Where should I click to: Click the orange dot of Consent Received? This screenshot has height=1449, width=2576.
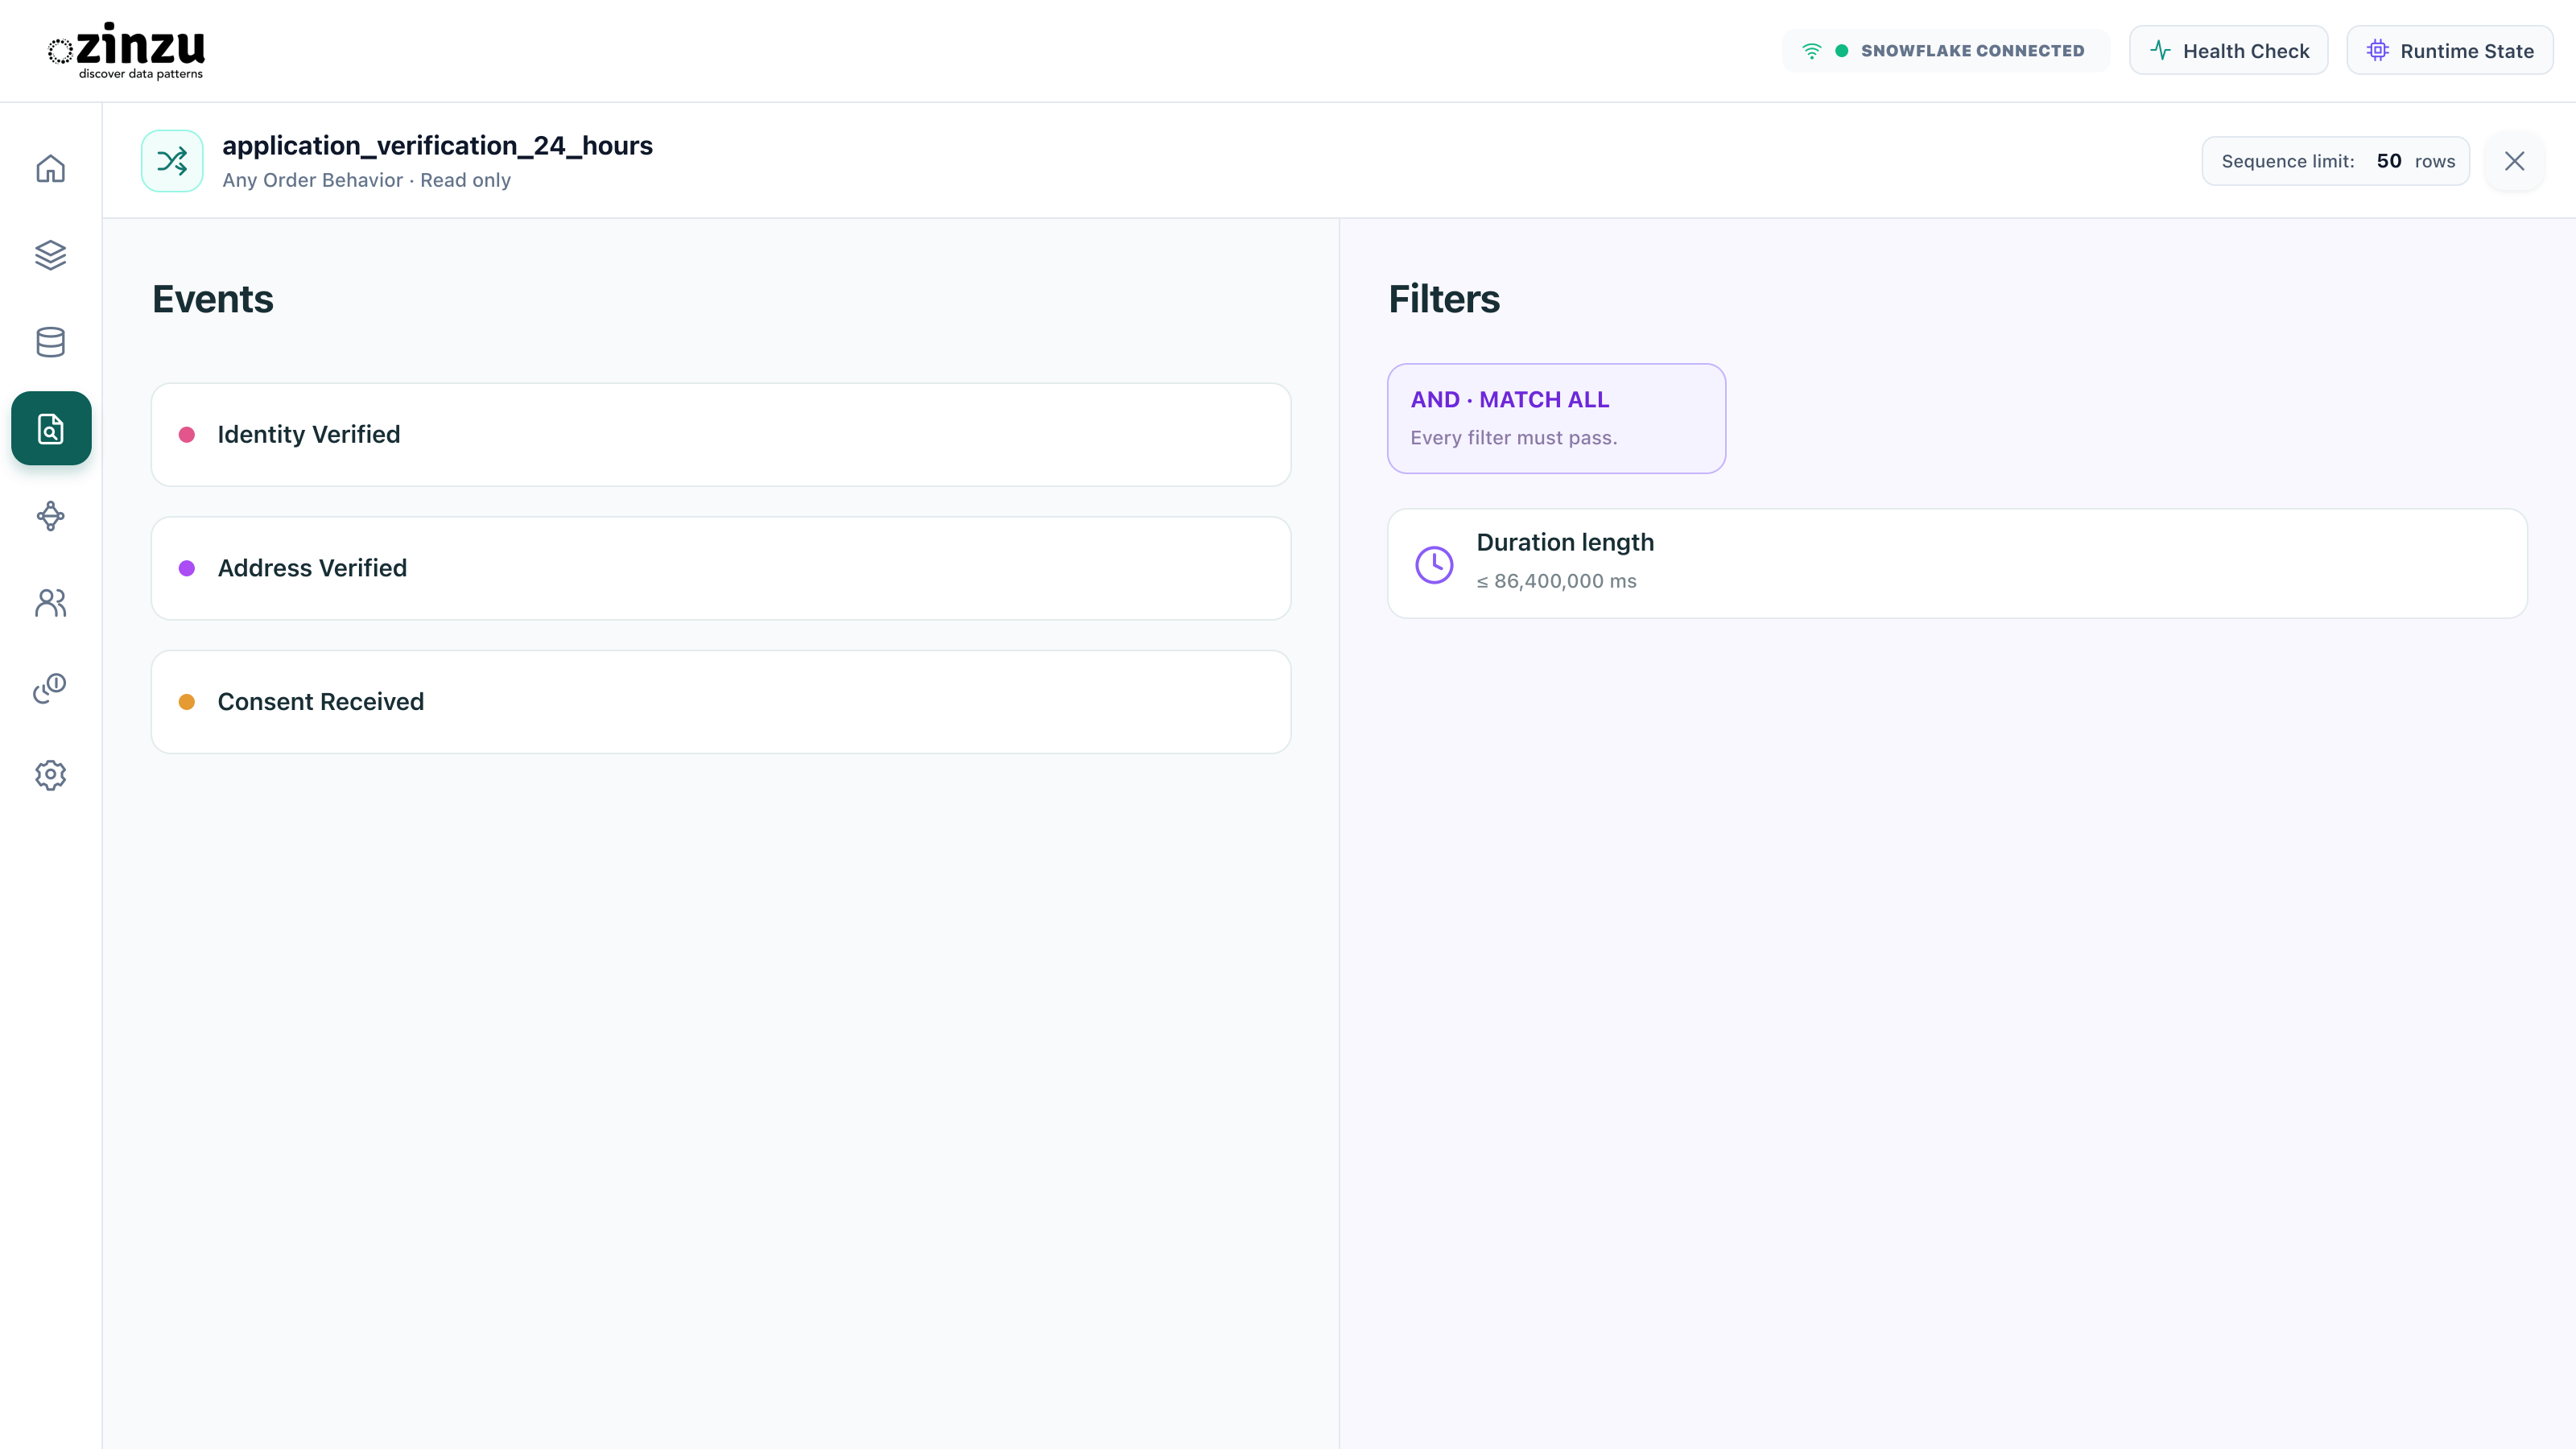pyautogui.click(x=186, y=702)
